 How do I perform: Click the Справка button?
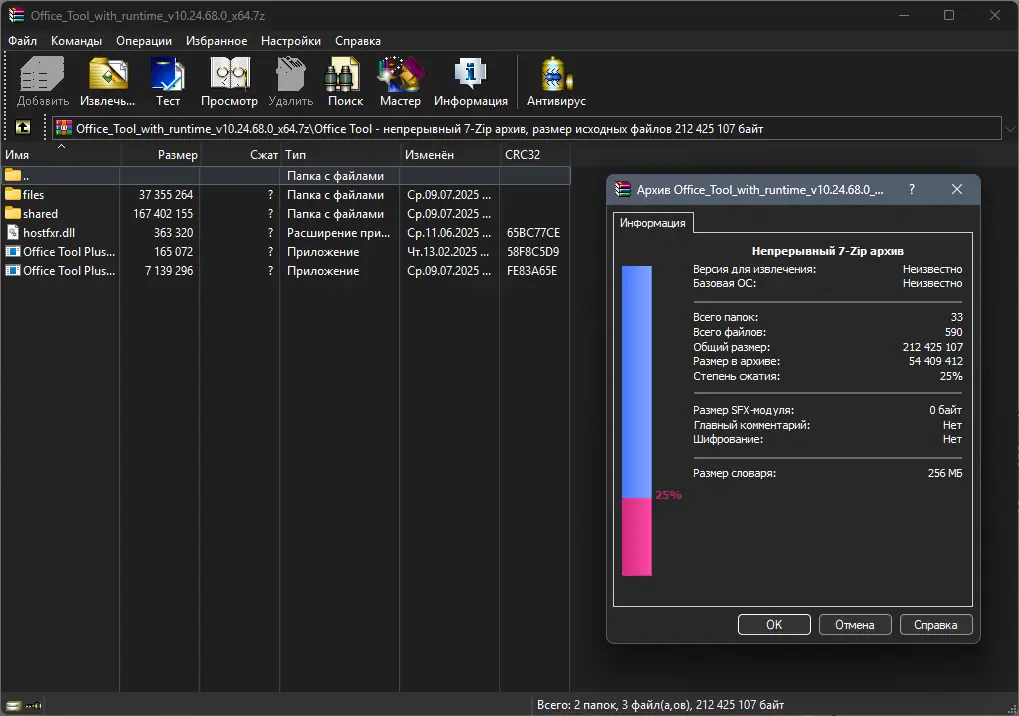935,624
